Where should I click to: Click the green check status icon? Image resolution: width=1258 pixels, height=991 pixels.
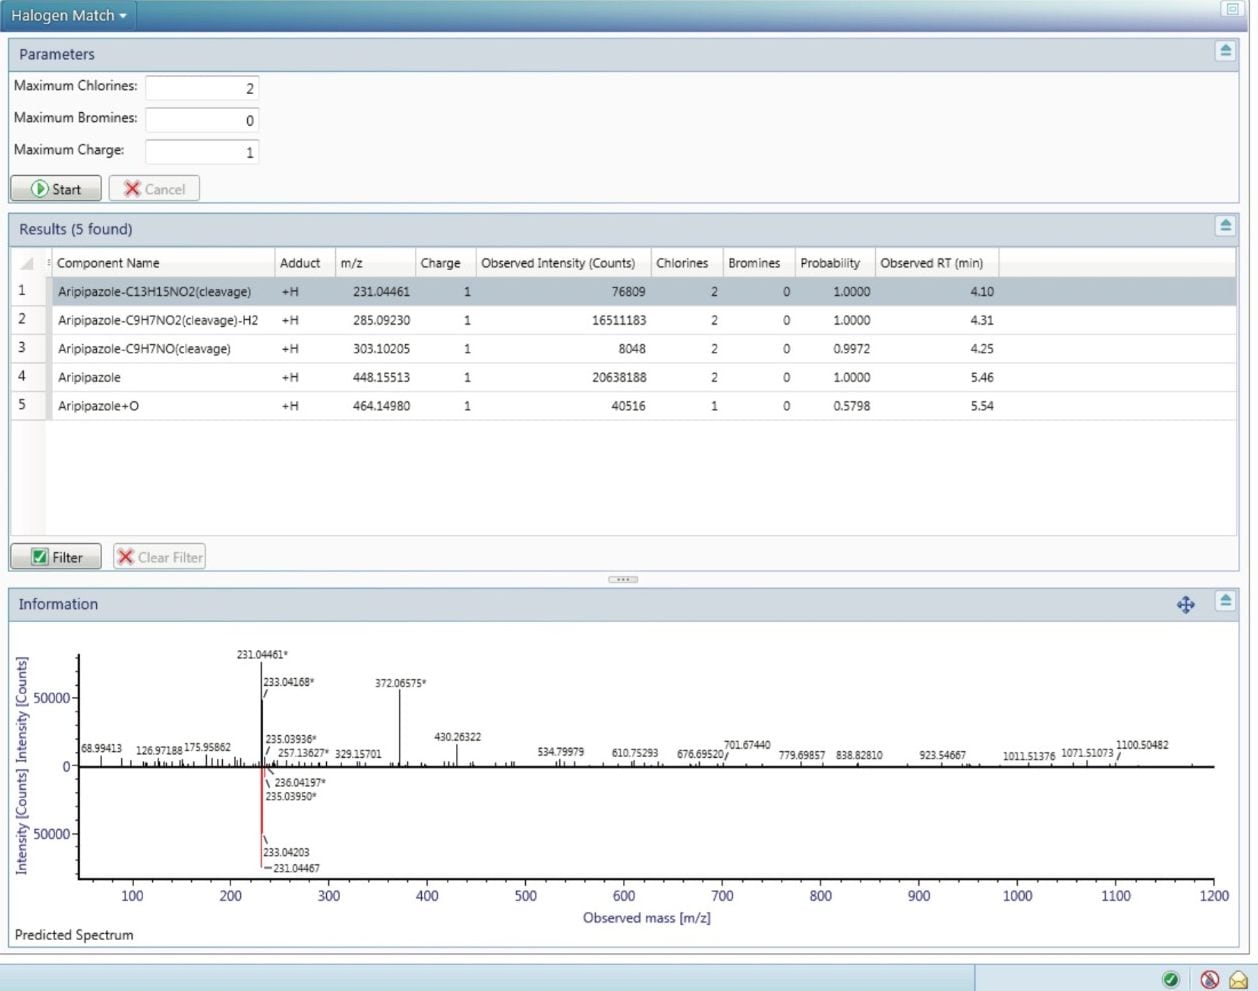pos(1171,979)
